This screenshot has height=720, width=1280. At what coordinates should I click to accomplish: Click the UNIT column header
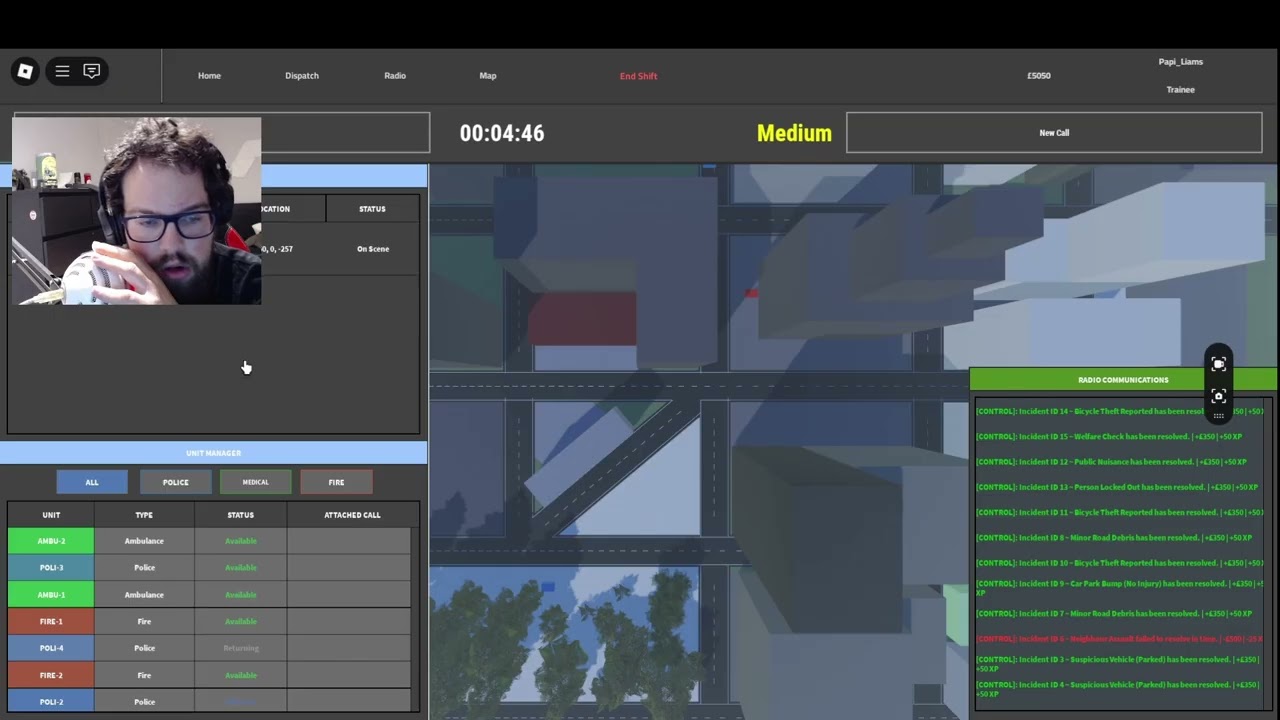click(x=51, y=515)
